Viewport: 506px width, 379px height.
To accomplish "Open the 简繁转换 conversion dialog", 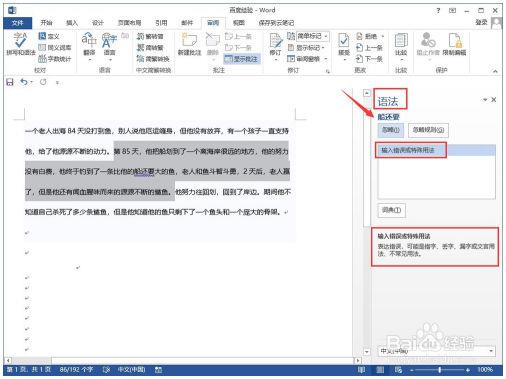I will click(153, 59).
